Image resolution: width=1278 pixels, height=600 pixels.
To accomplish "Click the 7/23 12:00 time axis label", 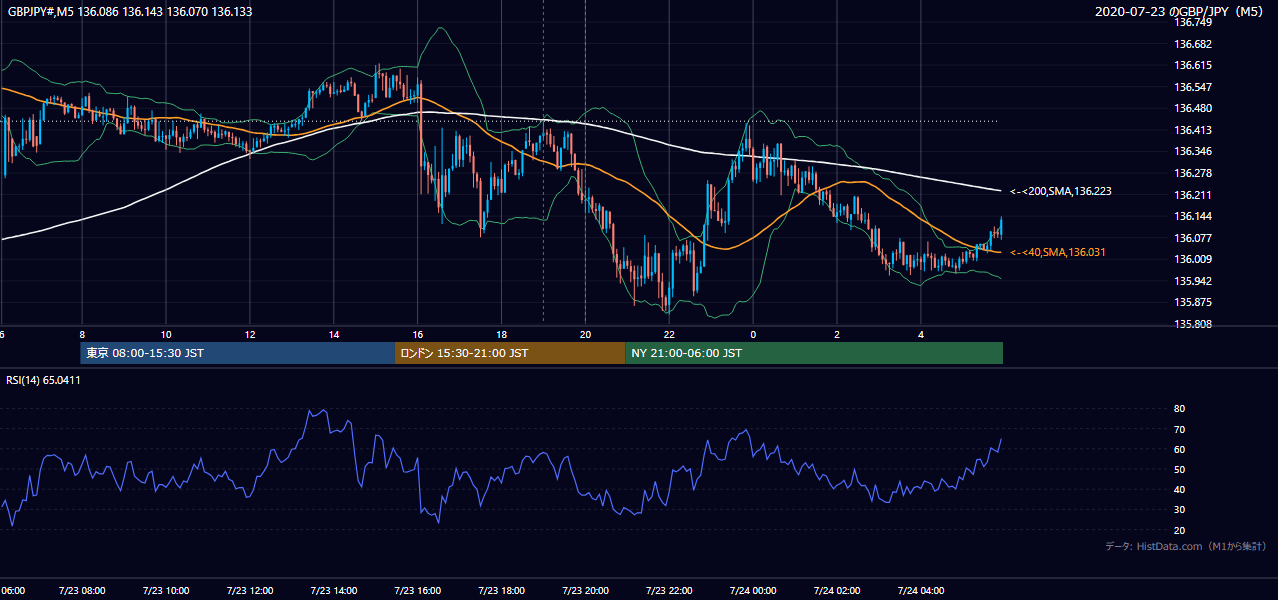I will pos(249,591).
